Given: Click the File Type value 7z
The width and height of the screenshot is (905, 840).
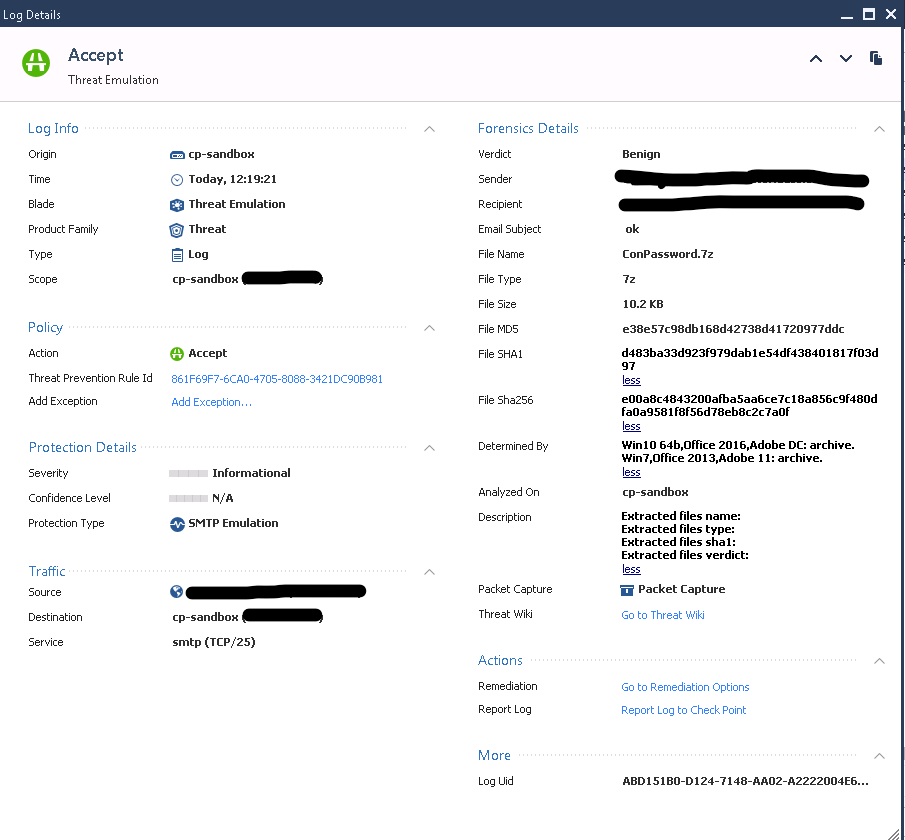Looking at the screenshot, I should point(629,279).
